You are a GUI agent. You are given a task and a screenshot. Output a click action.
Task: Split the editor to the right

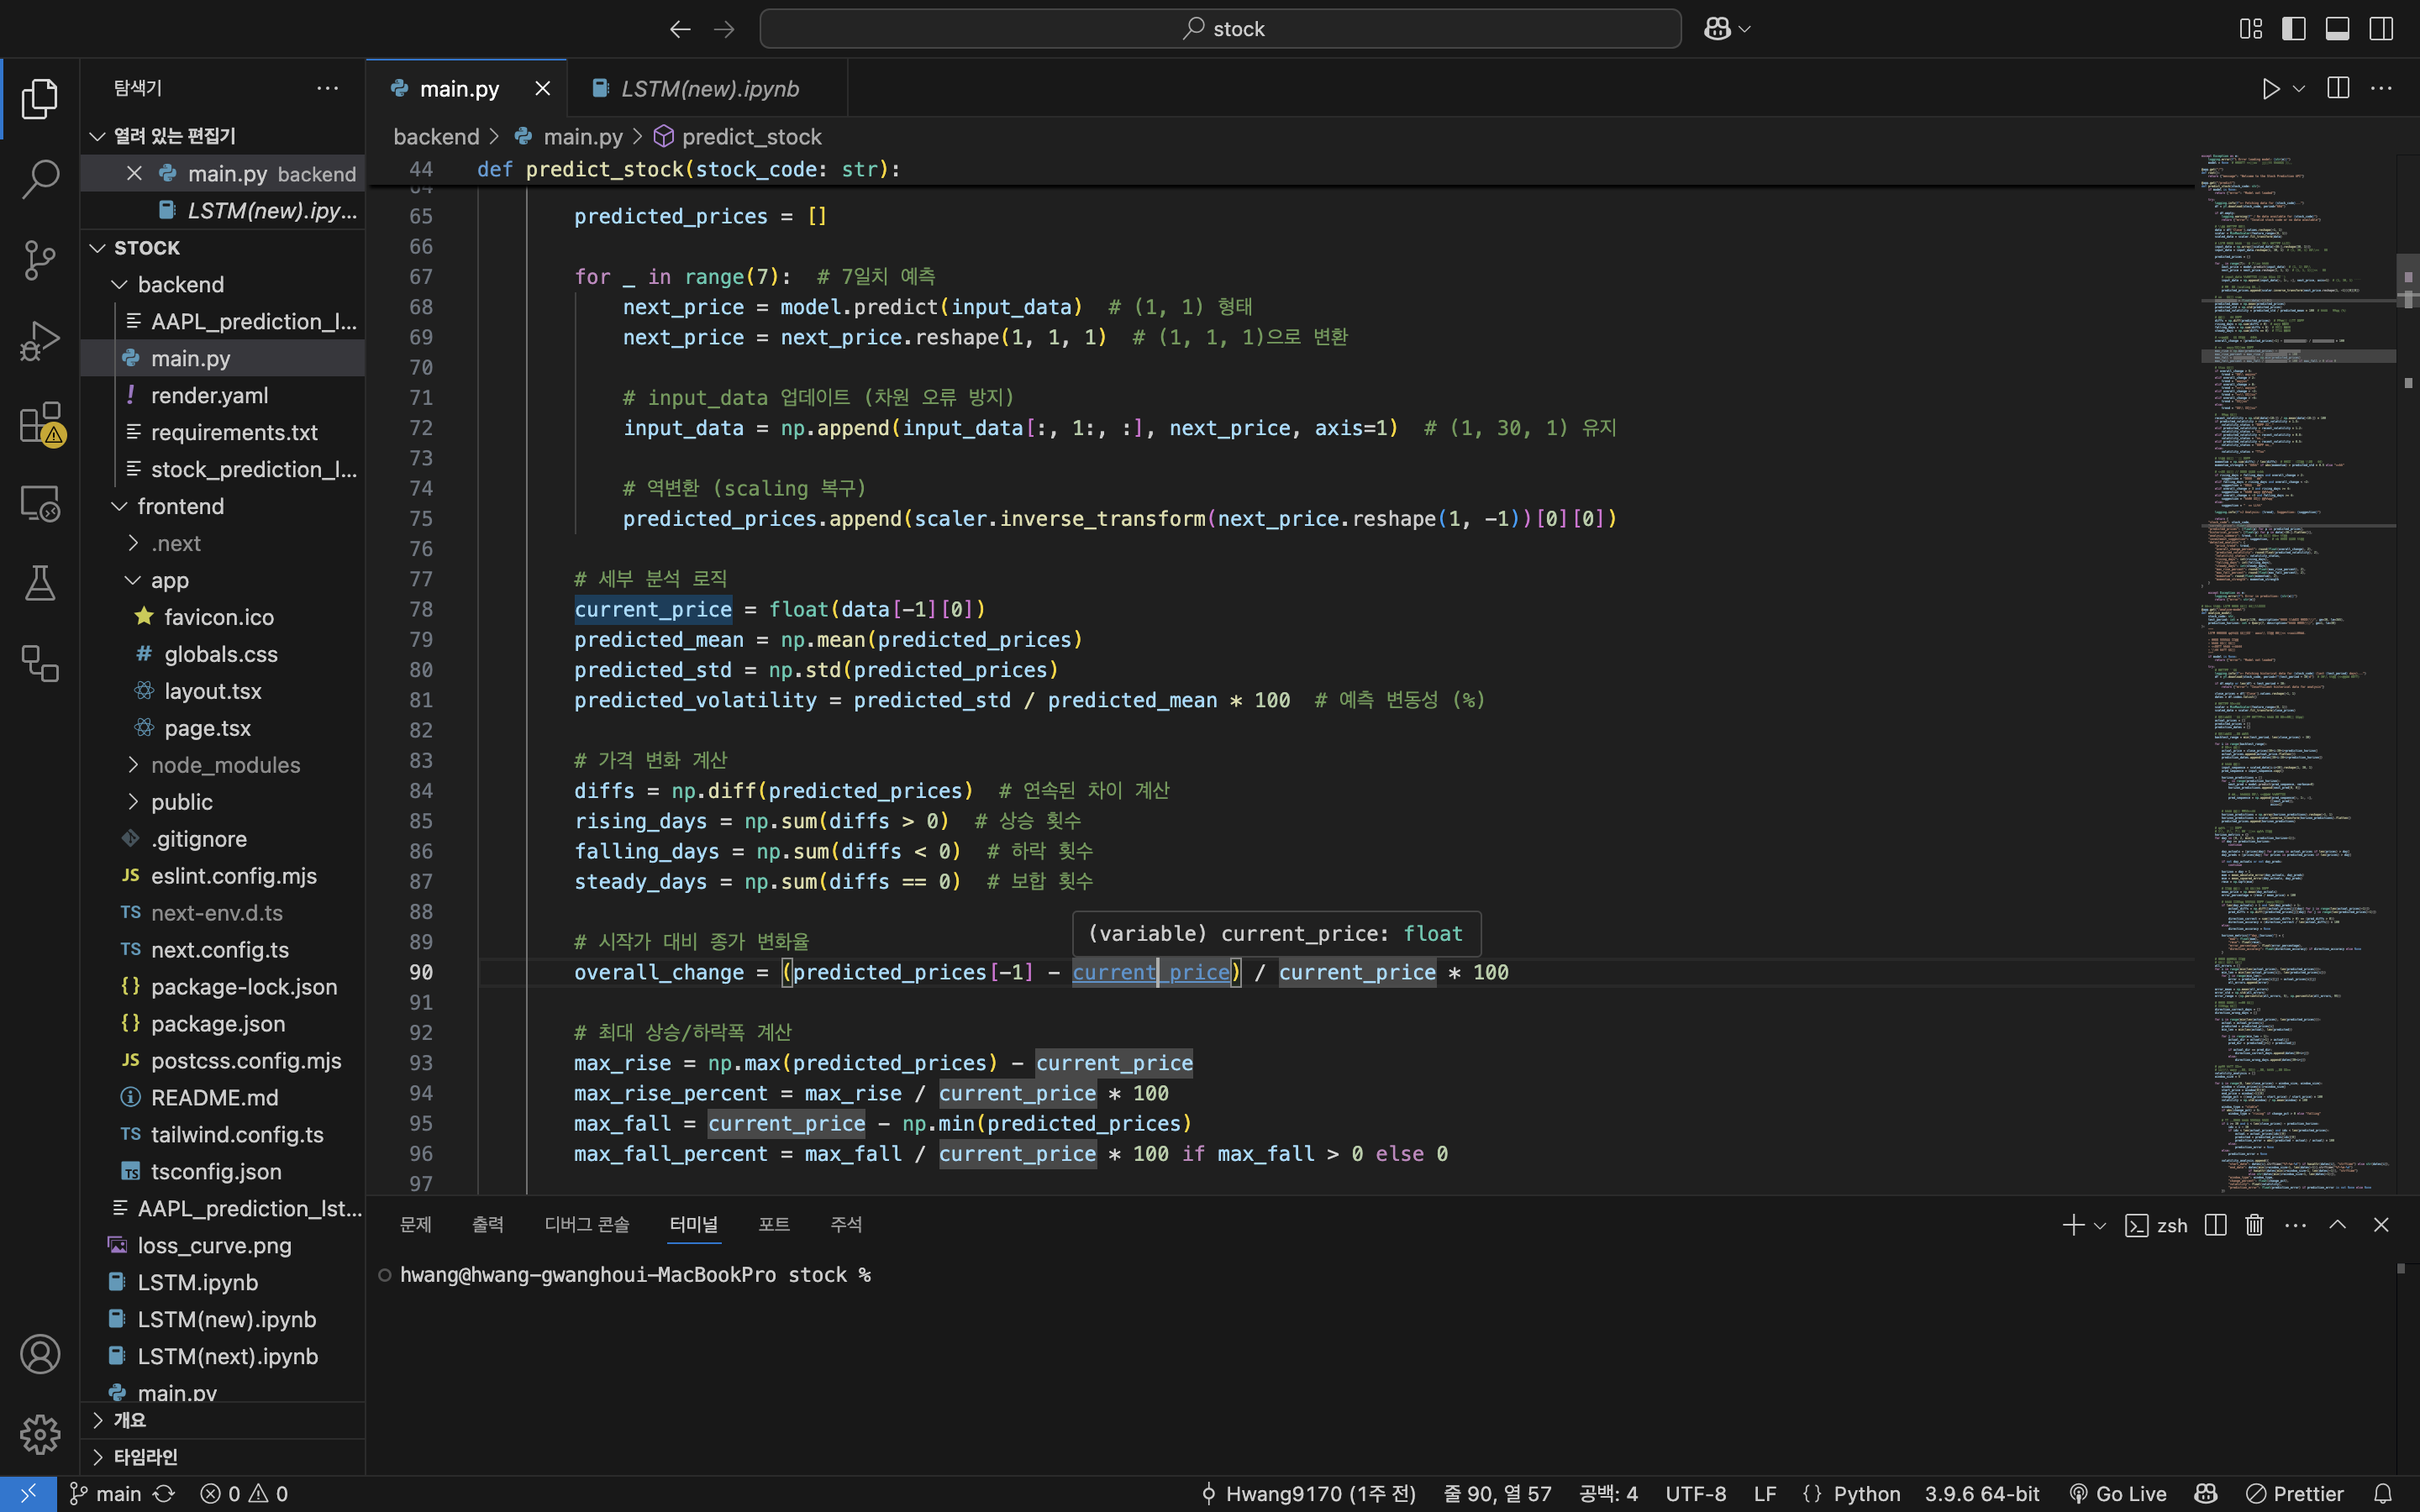tap(2338, 89)
